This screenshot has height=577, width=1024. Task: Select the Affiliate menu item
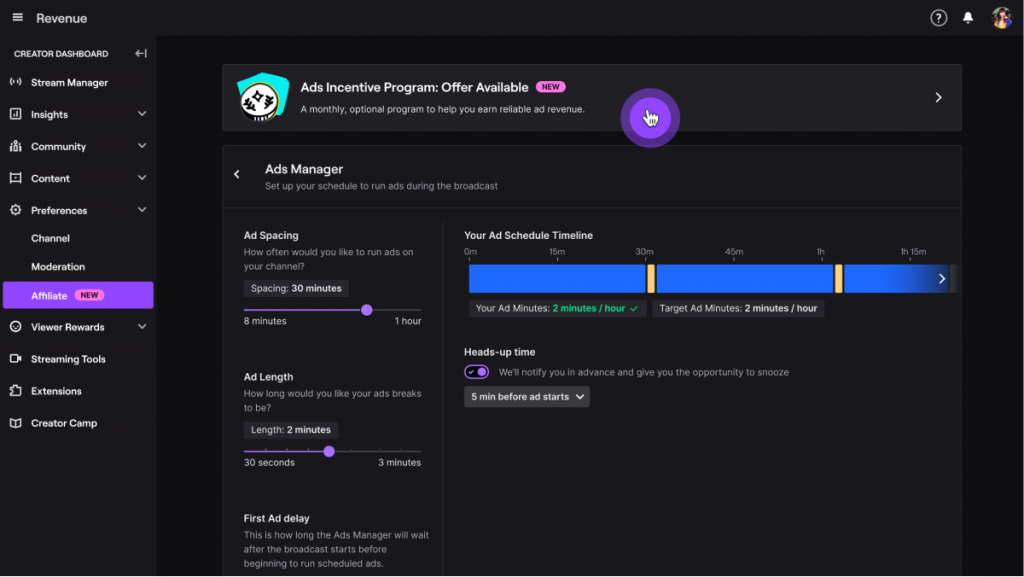coord(78,295)
